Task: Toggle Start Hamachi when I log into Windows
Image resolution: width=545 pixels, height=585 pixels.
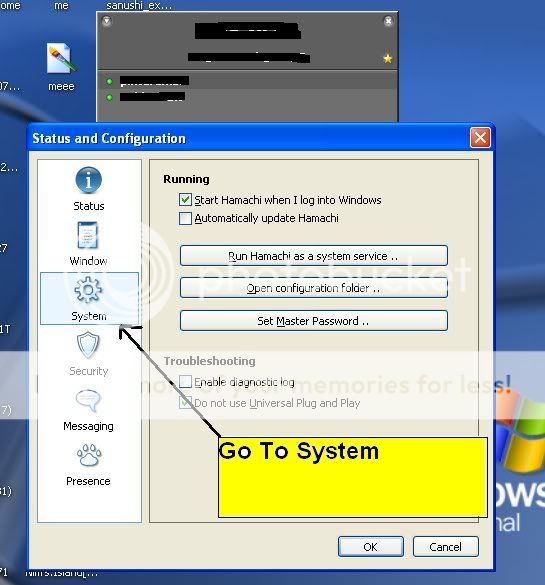Action: (x=185, y=200)
